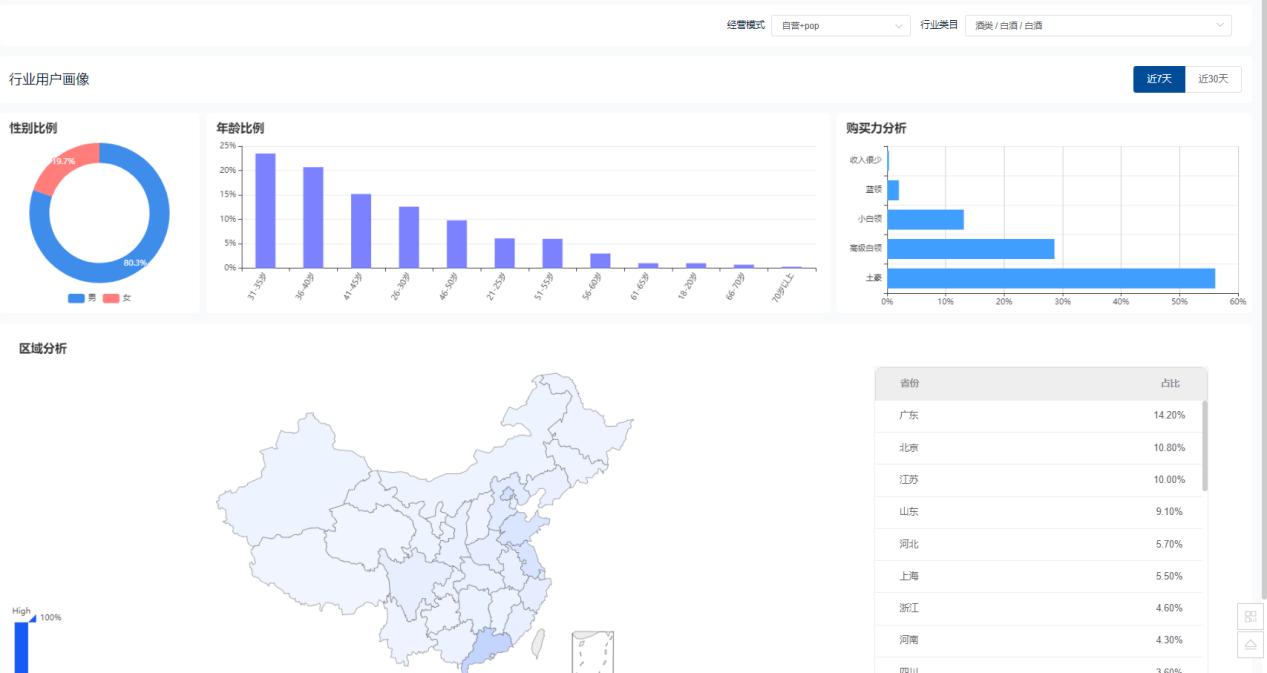Click the 行业类目 dropdown chevron arrow
Image resolution: width=1267 pixels, height=673 pixels.
[x=1221, y=25]
